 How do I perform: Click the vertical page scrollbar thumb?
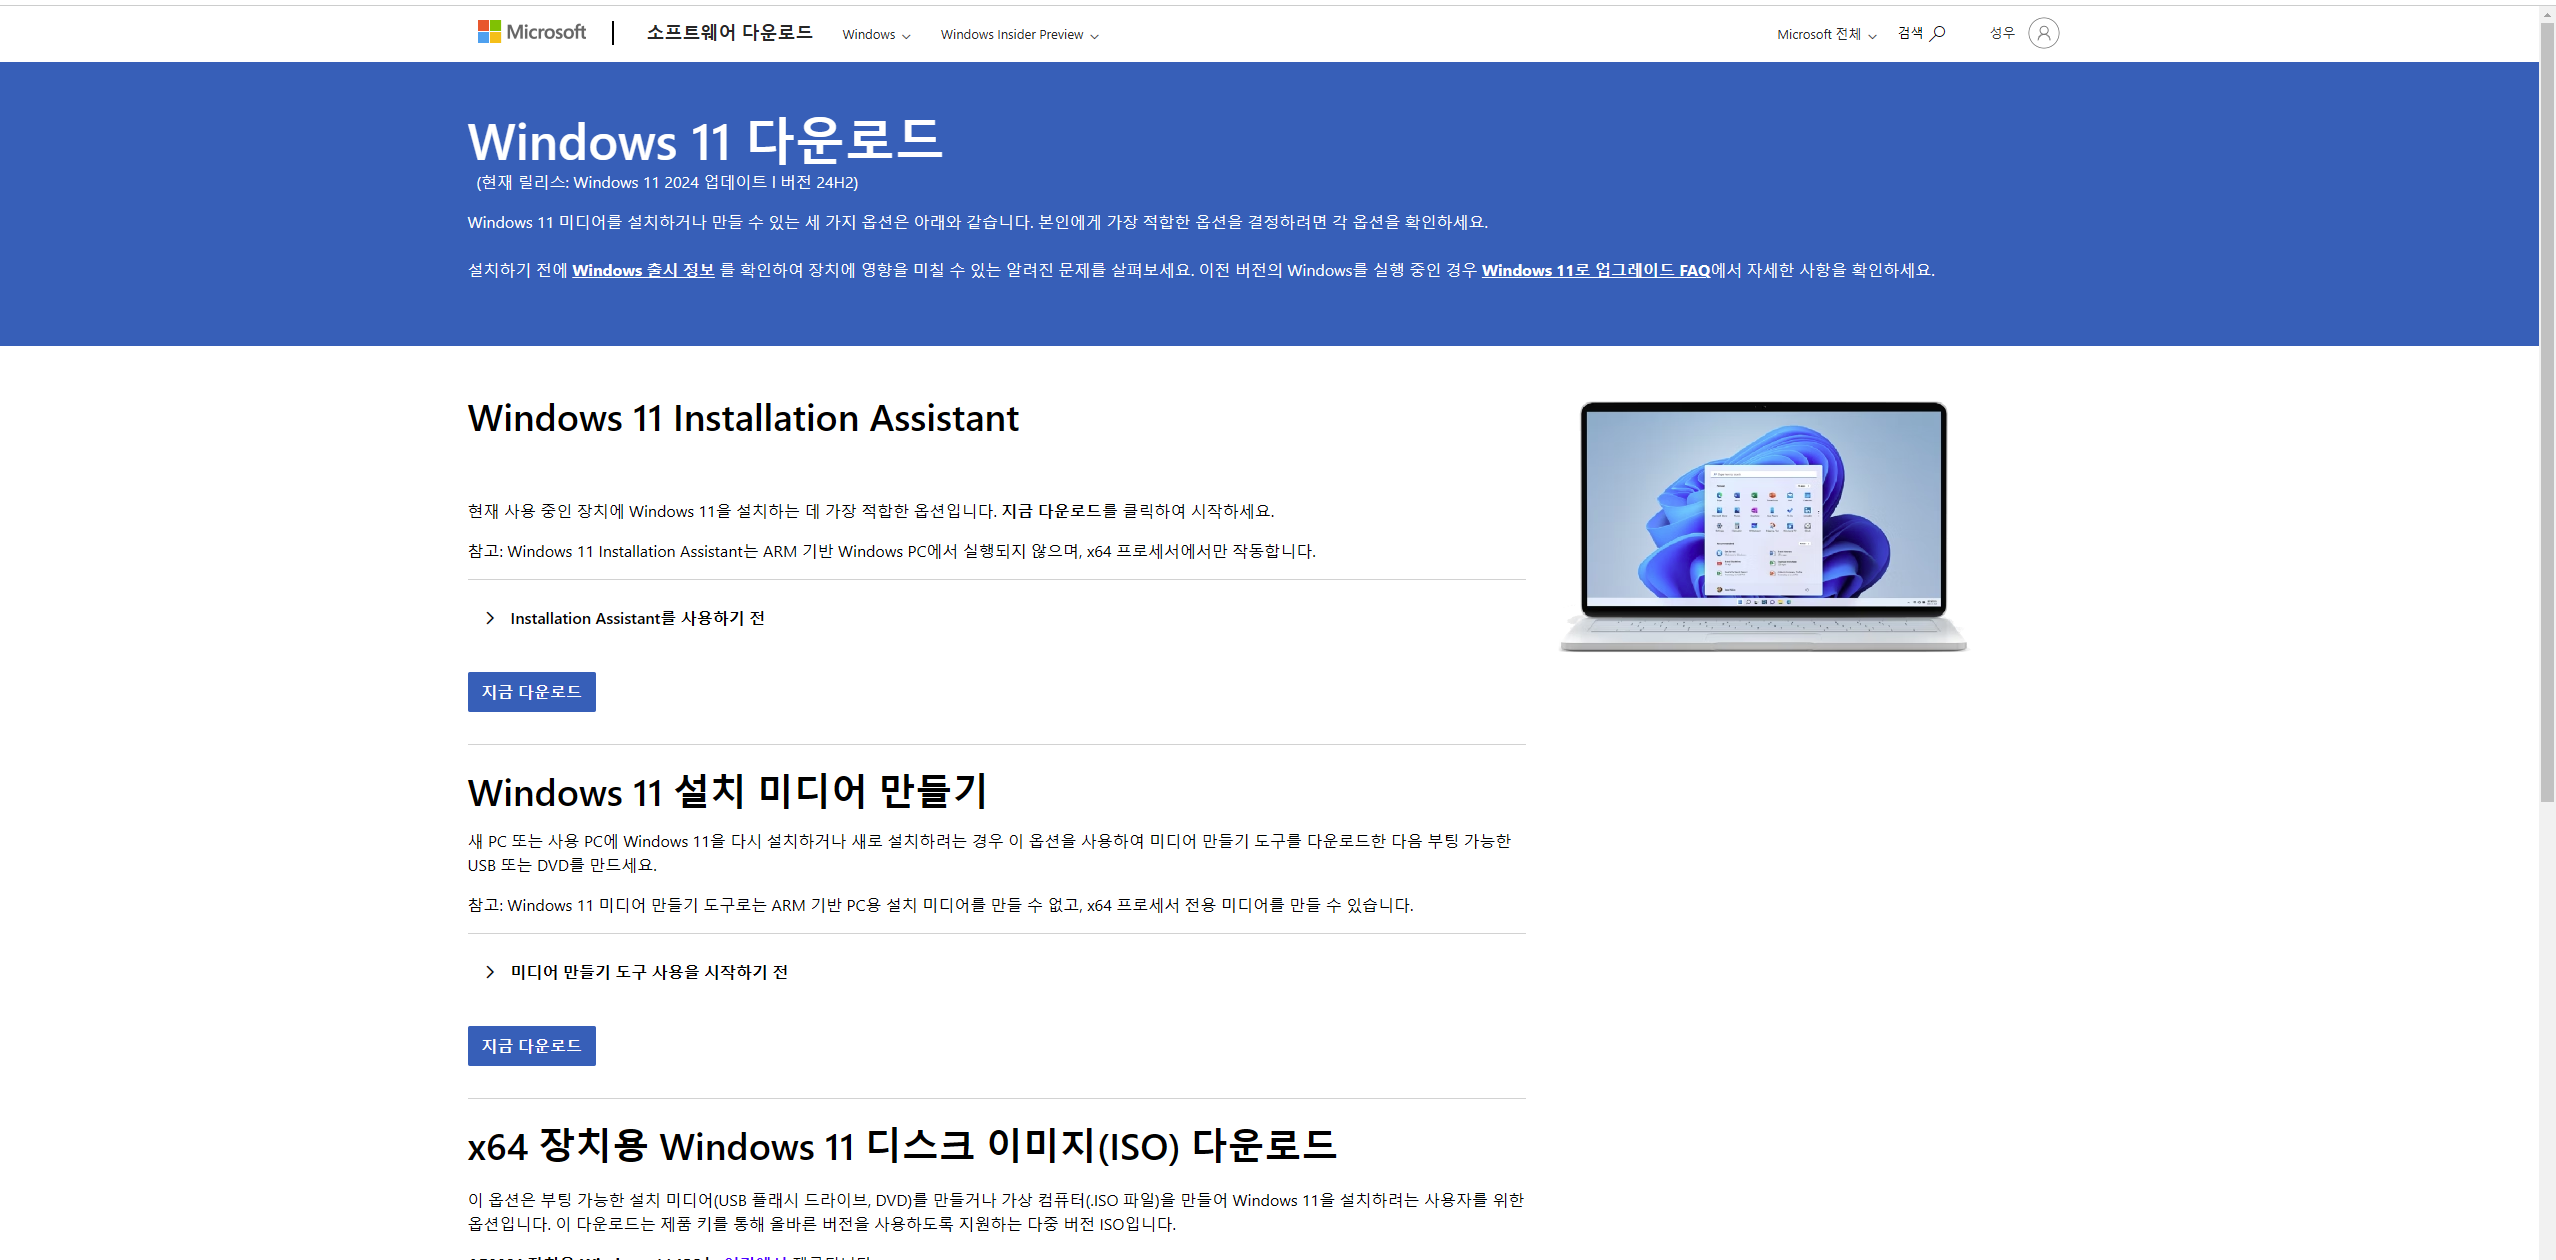click(2547, 410)
